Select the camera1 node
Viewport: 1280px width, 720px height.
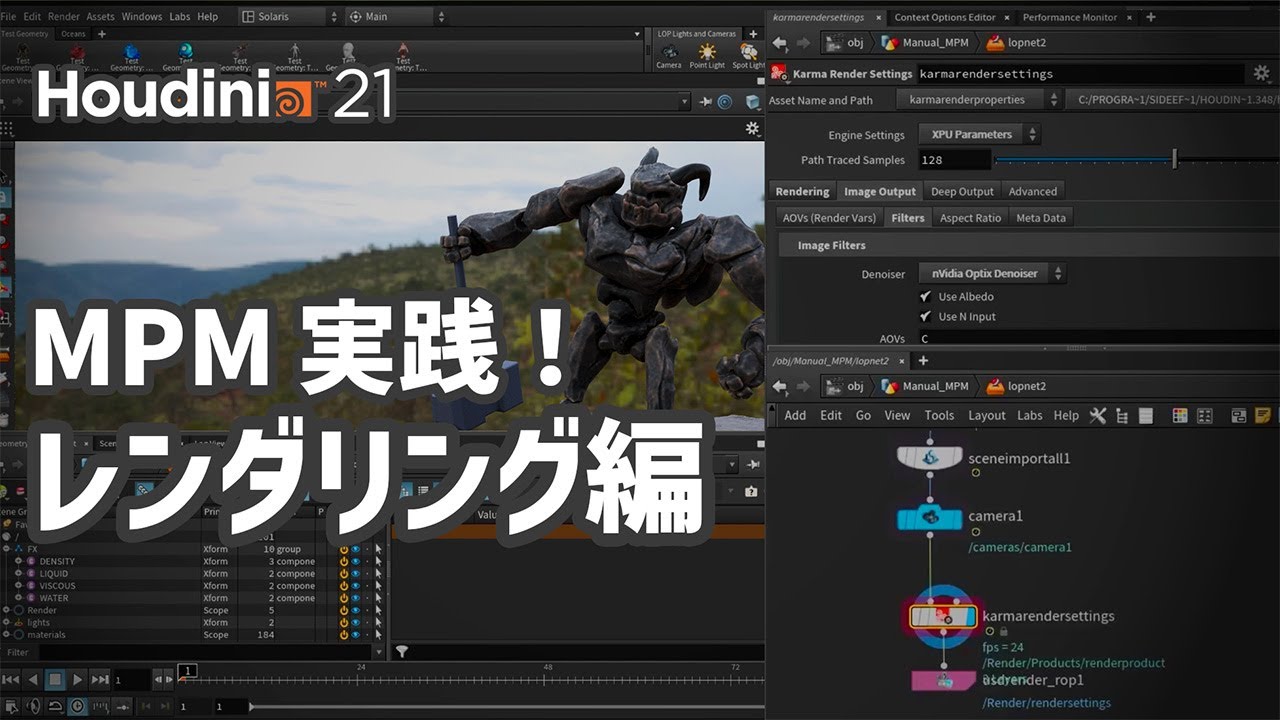(930, 517)
